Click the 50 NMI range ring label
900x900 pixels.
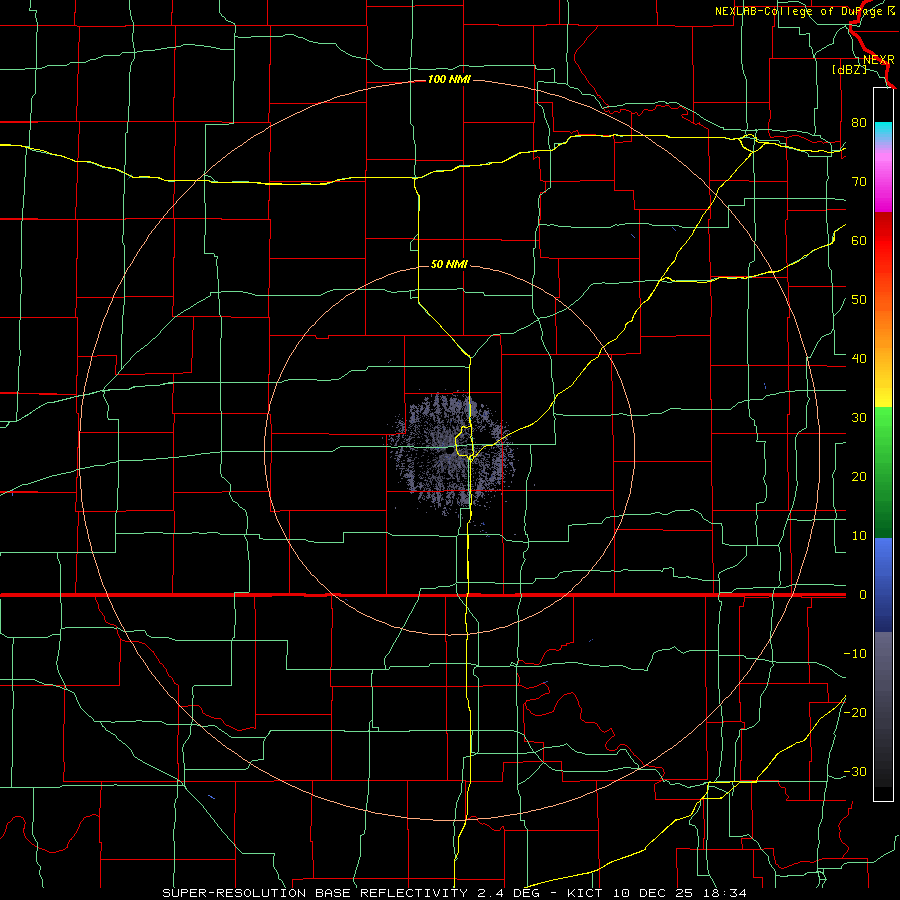pos(449,264)
